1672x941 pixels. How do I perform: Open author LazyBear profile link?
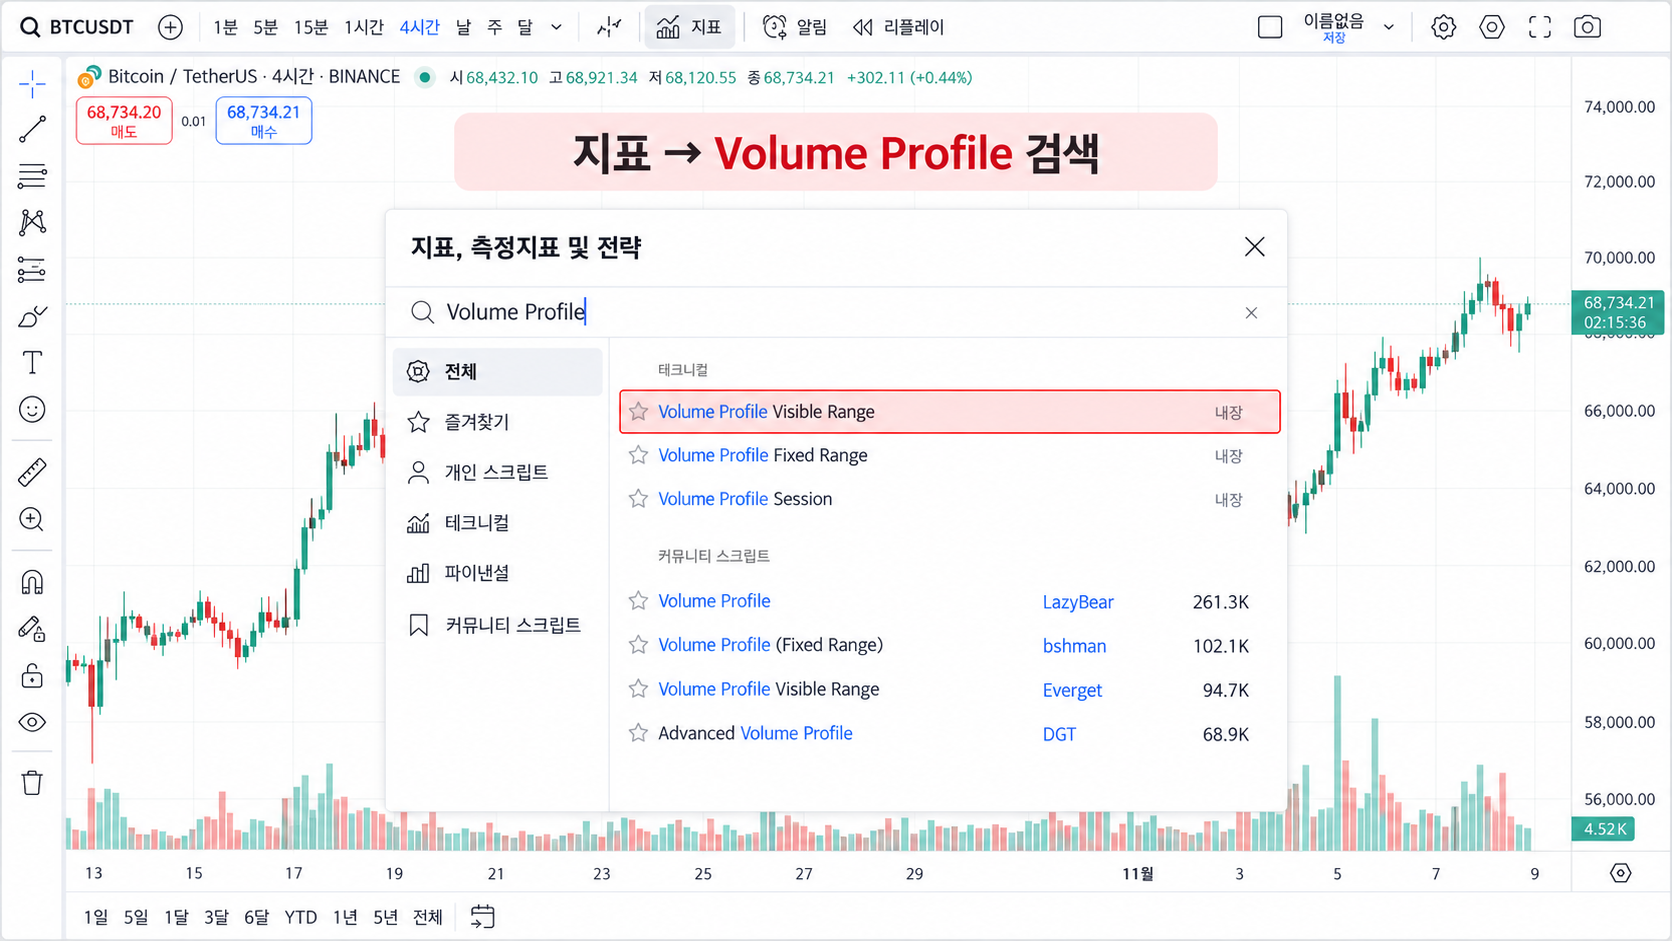point(1078,602)
